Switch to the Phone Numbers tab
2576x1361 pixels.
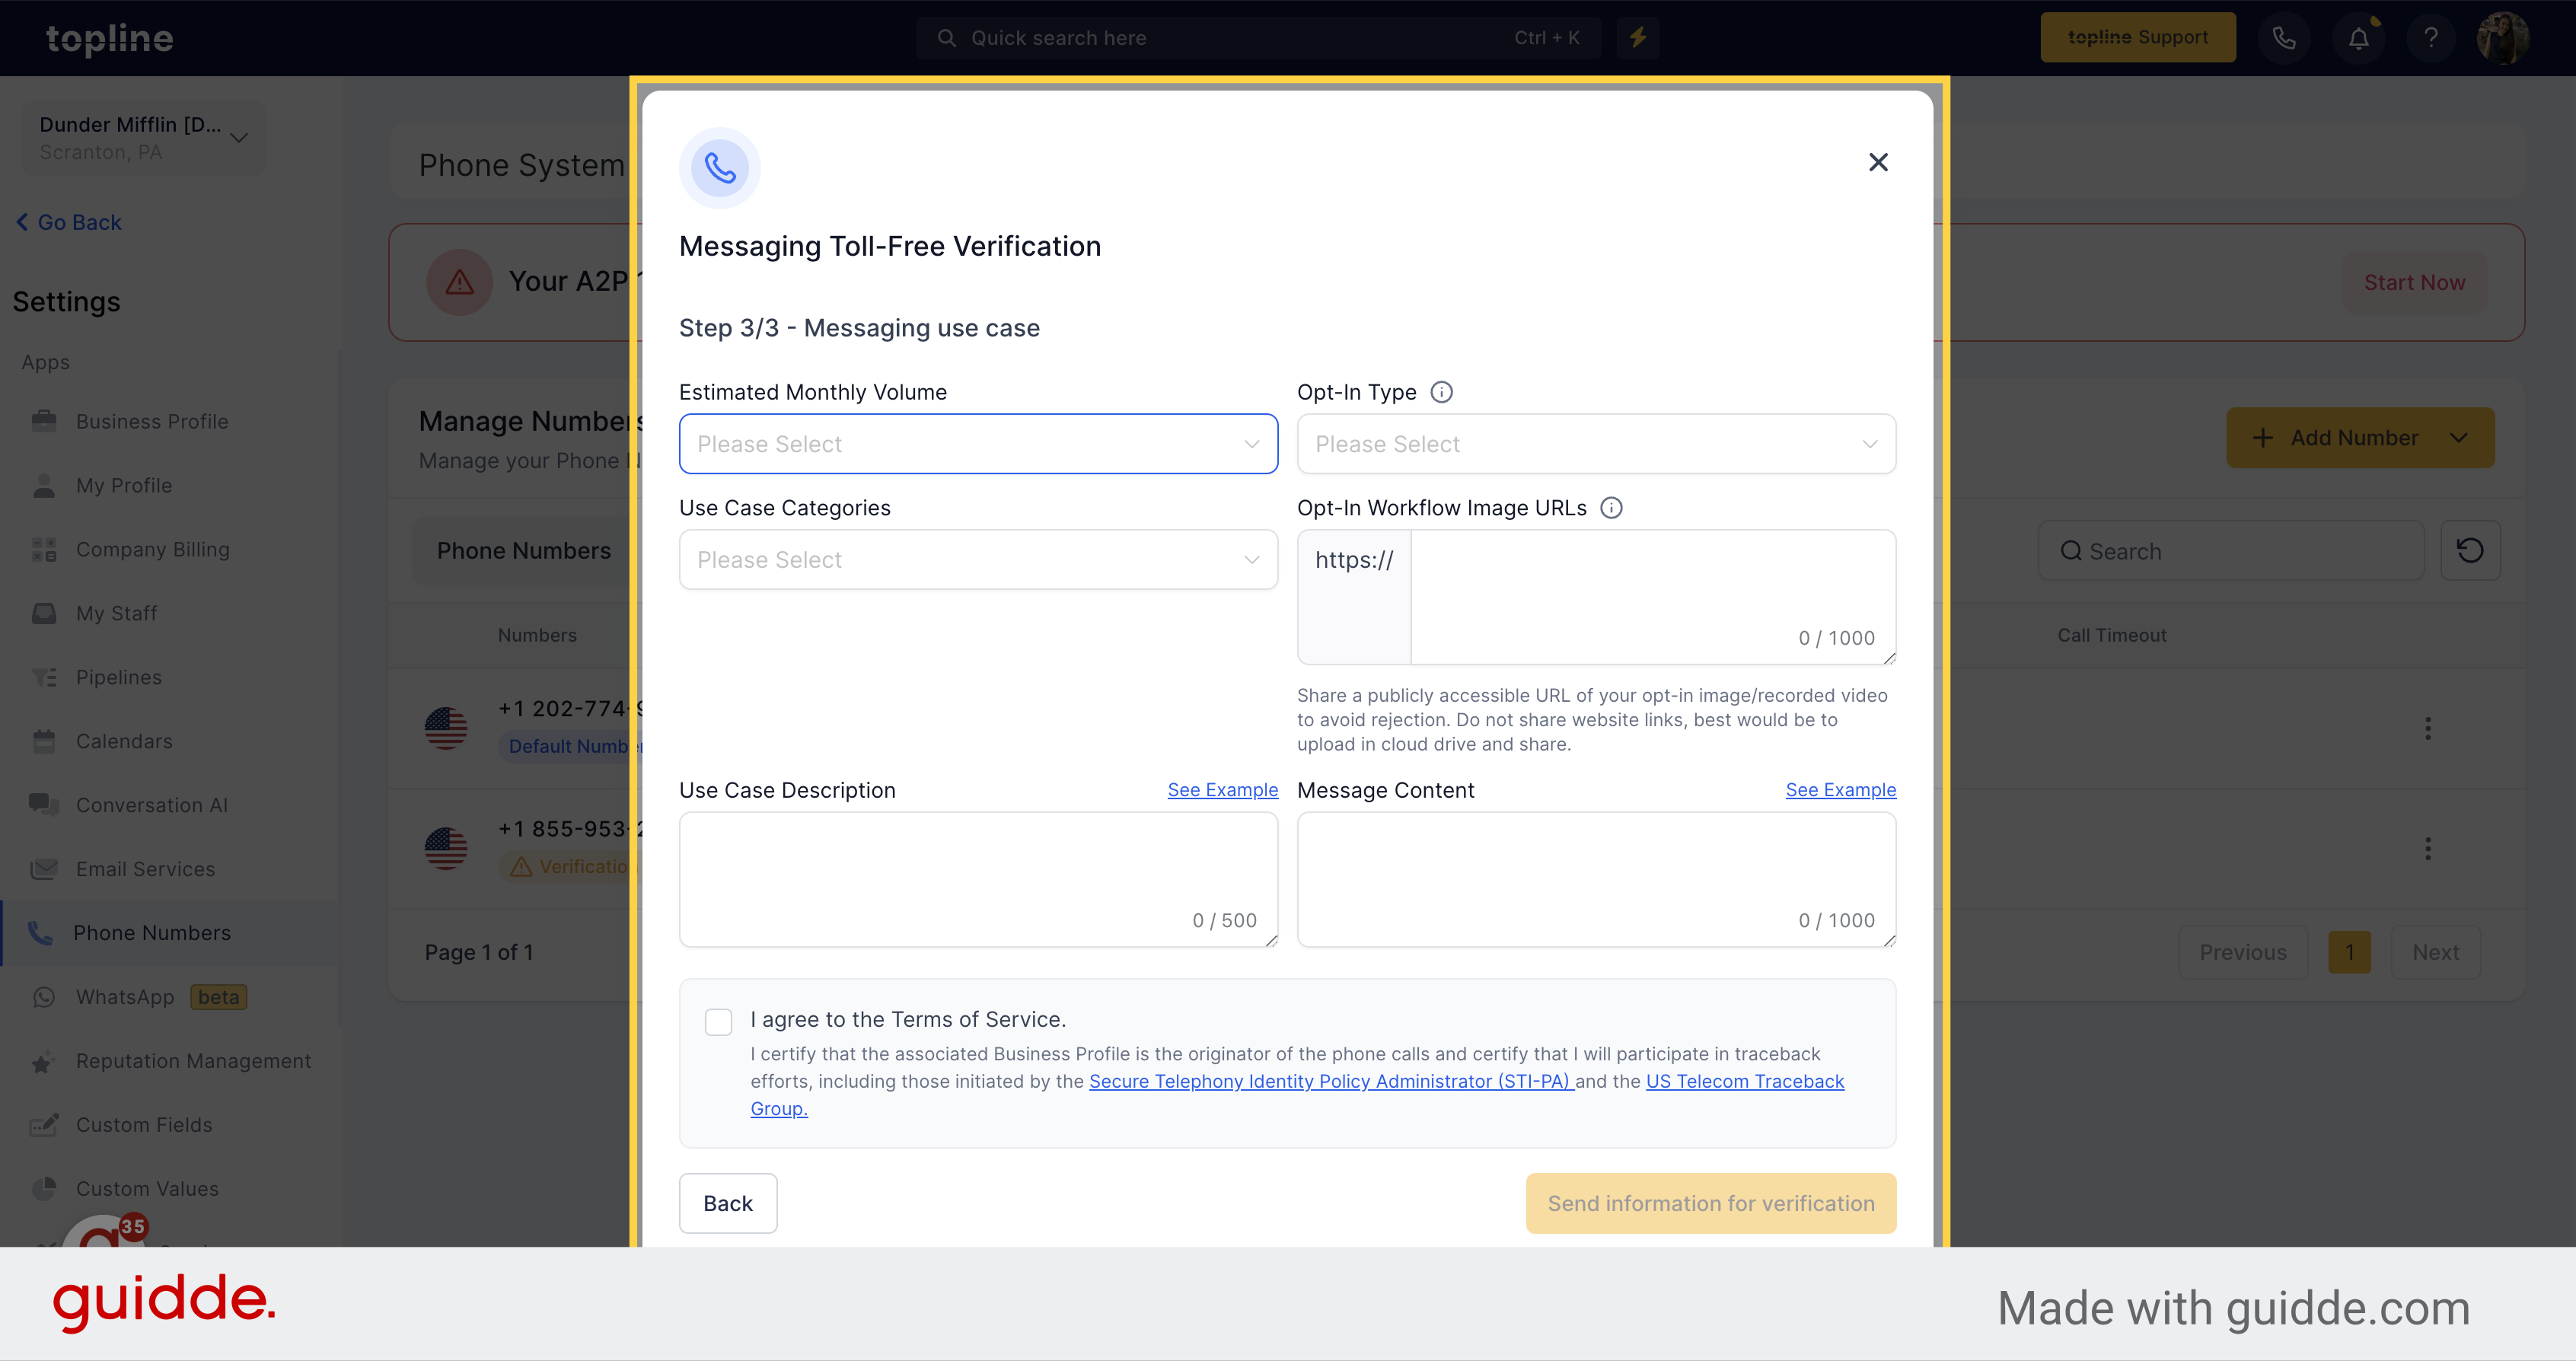pos(523,551)
